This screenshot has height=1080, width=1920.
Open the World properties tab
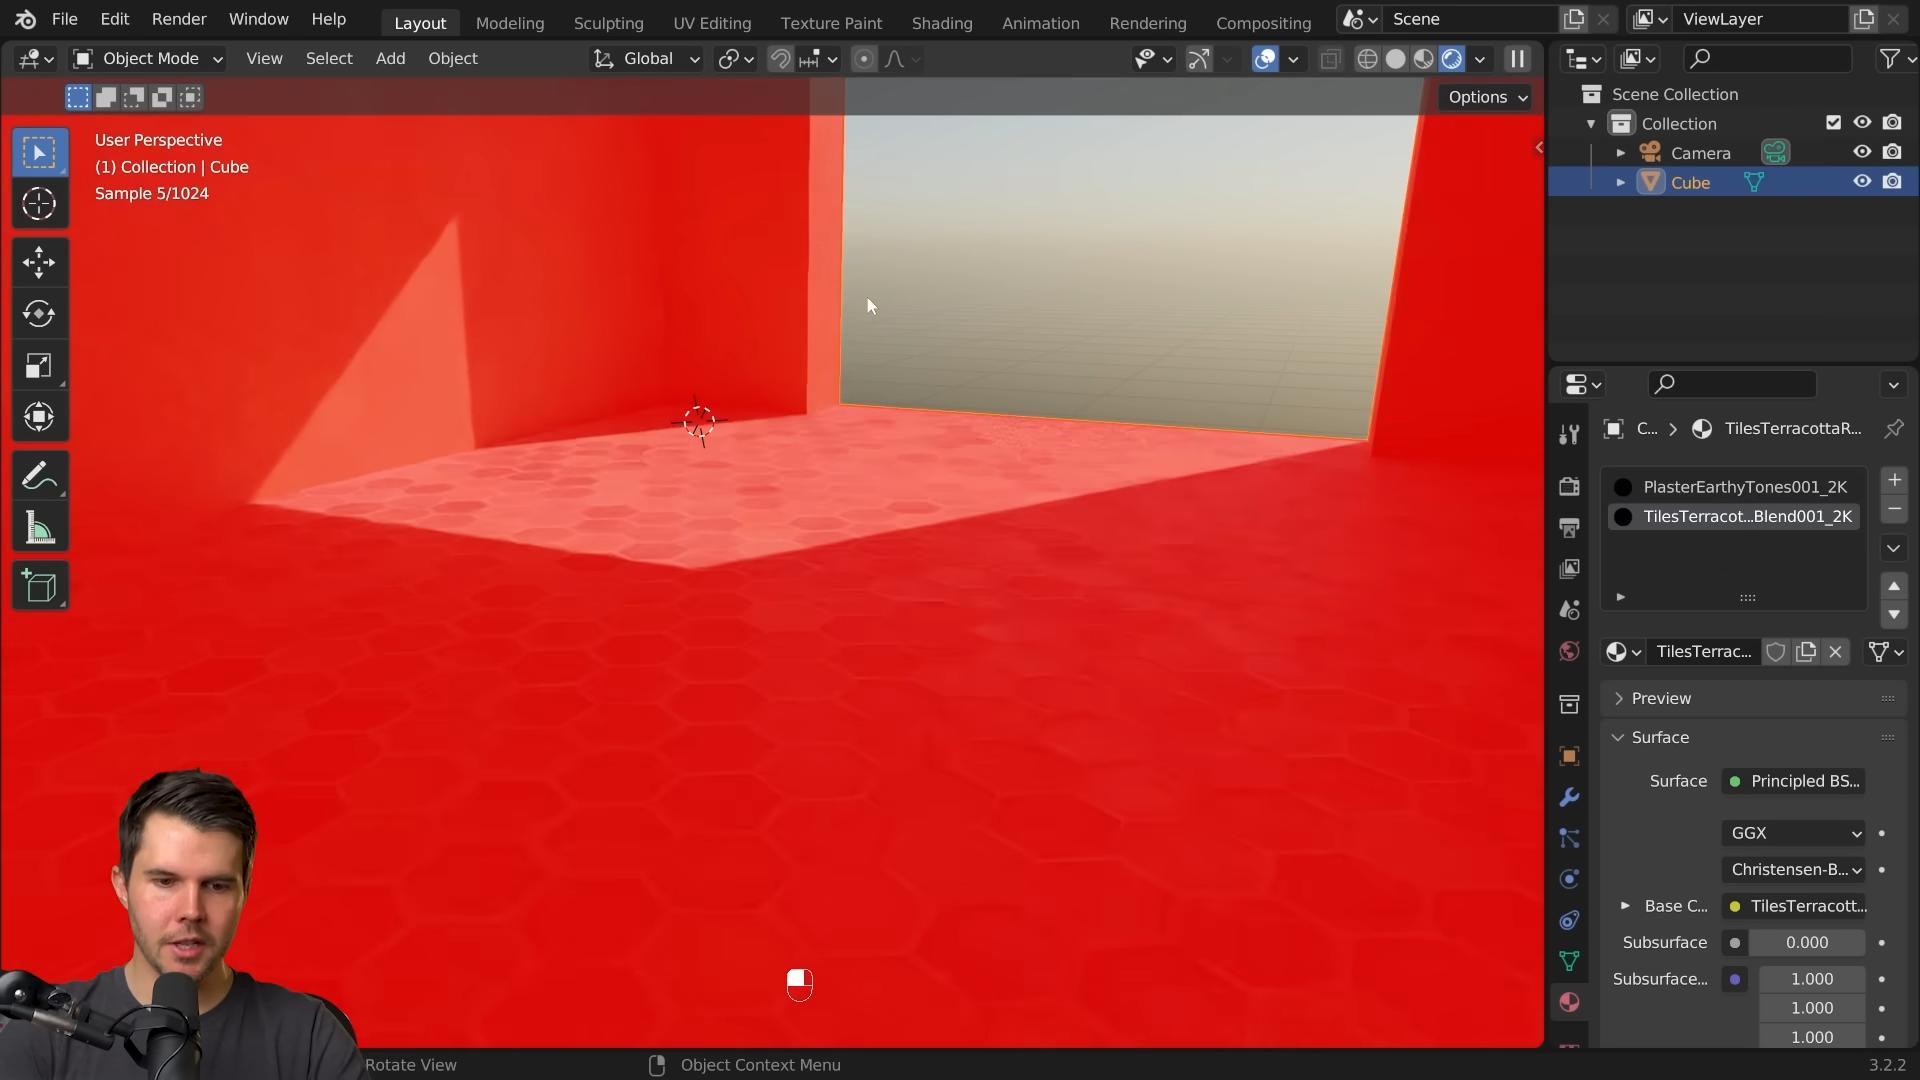pos(1569,651)
